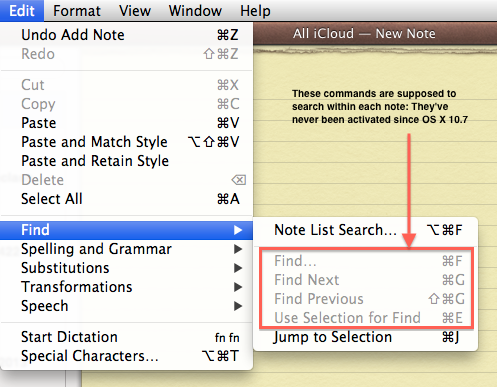Open the Window menu
This screenshot has height=387, width=497.
click(x=195, y=11)
